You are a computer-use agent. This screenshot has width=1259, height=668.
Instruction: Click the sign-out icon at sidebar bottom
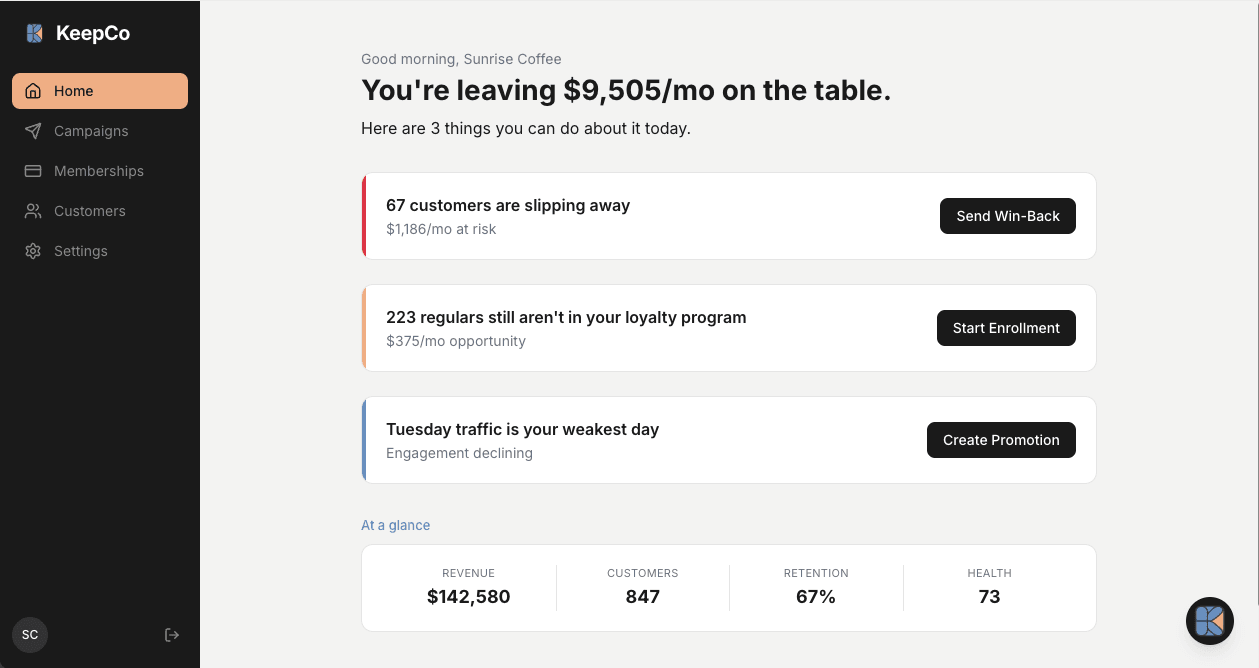(172, 635)
